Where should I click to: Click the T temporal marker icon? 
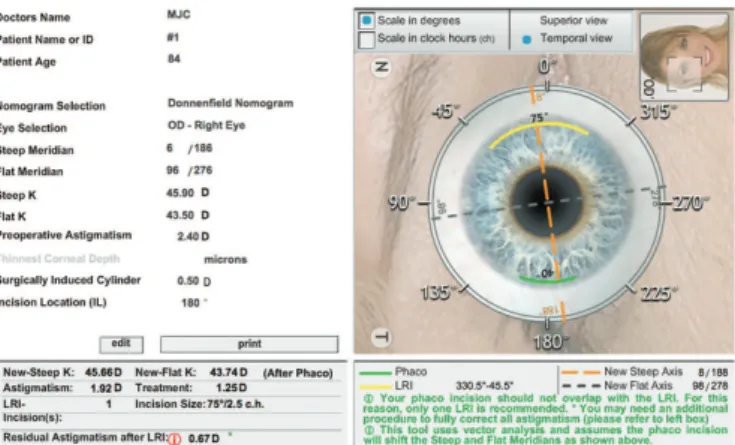382,337
